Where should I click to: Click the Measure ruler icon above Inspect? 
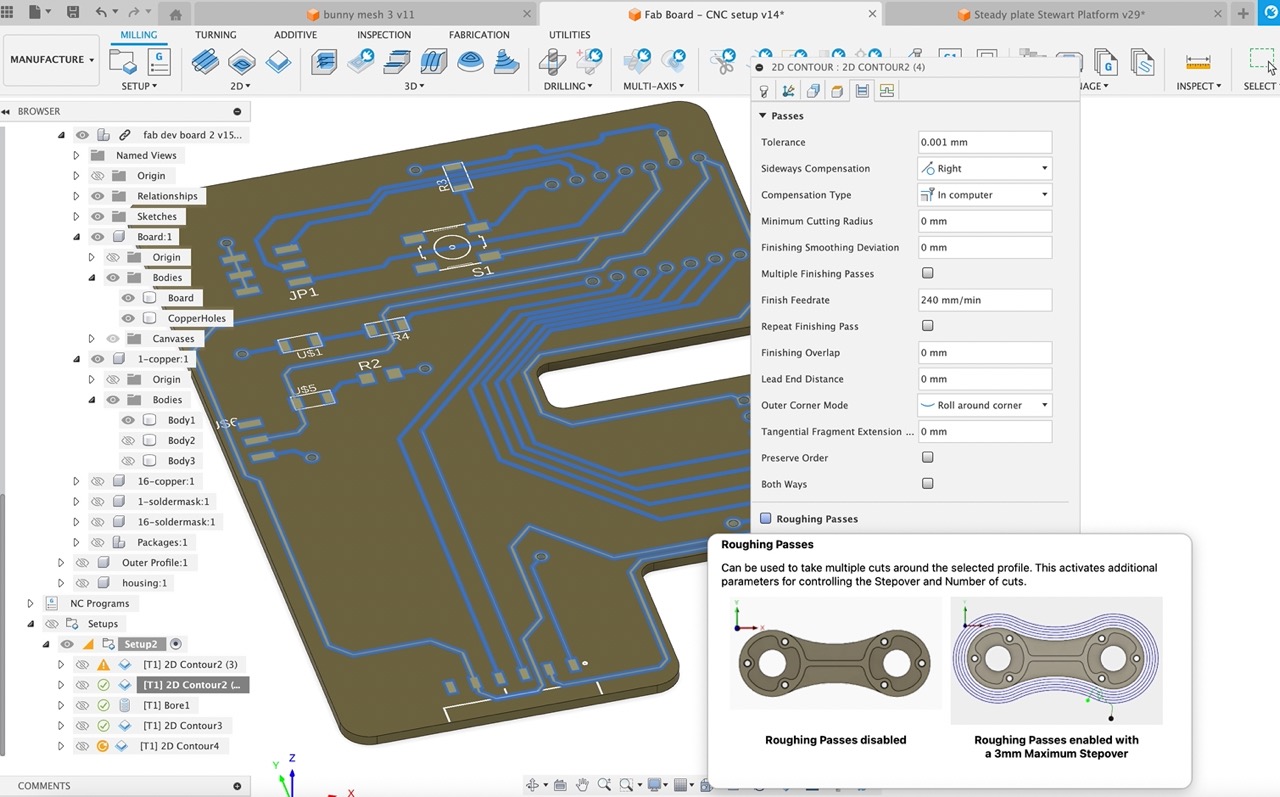pyautogui.click(x=1198, y=62)
